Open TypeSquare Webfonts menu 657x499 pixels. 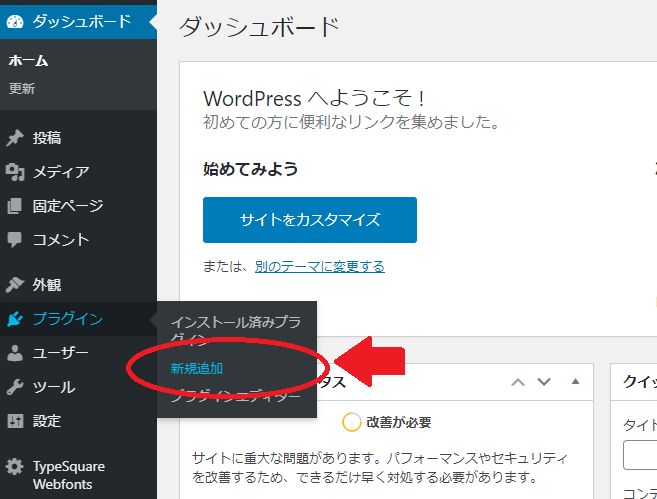(78, 475)
